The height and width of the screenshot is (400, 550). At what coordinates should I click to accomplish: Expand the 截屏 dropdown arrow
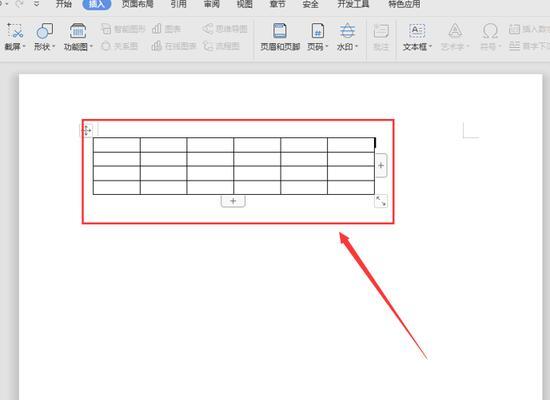pos(24,46)
